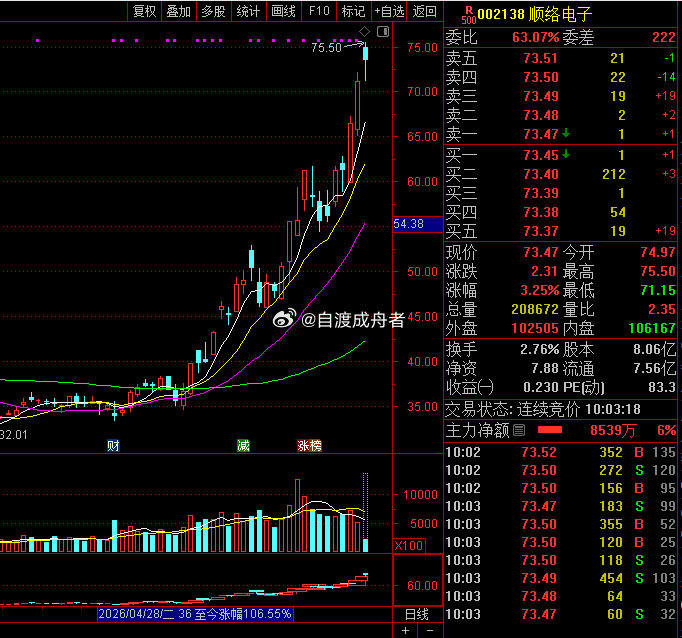
Task: Click 买一 price 73.45
Action: 541,155
